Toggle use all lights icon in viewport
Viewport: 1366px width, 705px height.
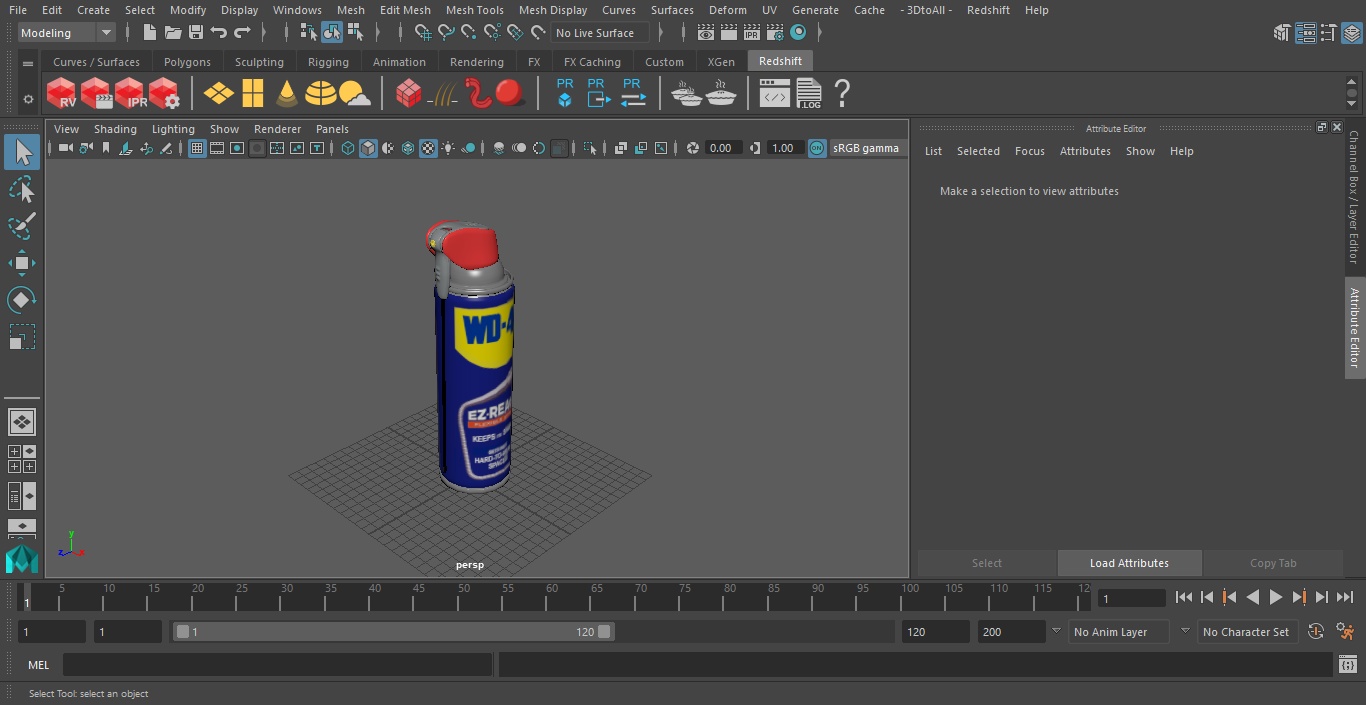(448, 148)
